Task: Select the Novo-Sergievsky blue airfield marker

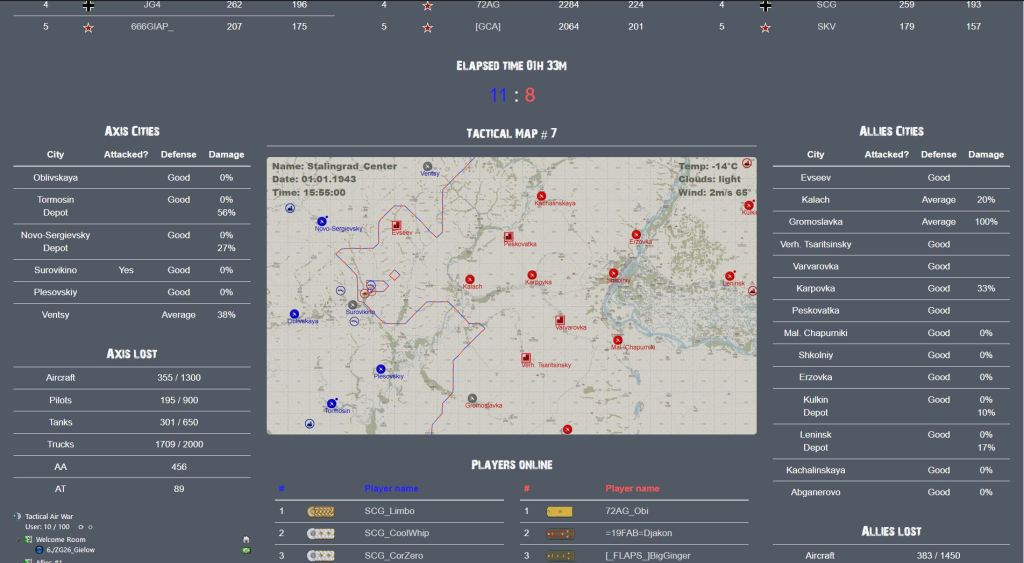Action: (x=322, y=221)
